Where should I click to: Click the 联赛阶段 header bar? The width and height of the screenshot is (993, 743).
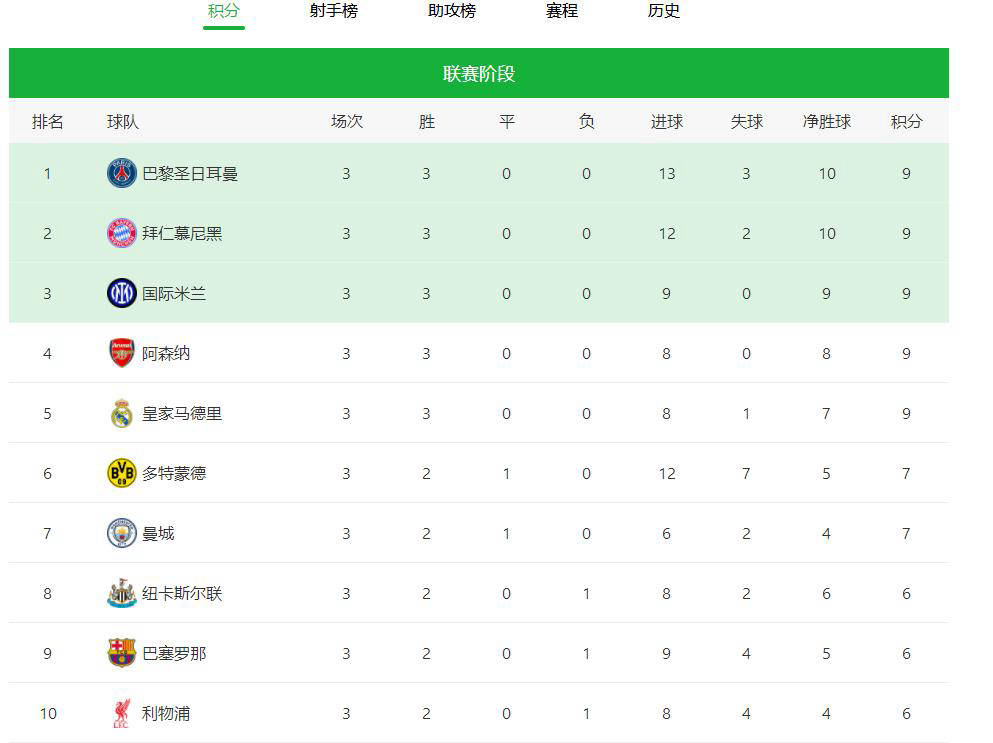477,74
